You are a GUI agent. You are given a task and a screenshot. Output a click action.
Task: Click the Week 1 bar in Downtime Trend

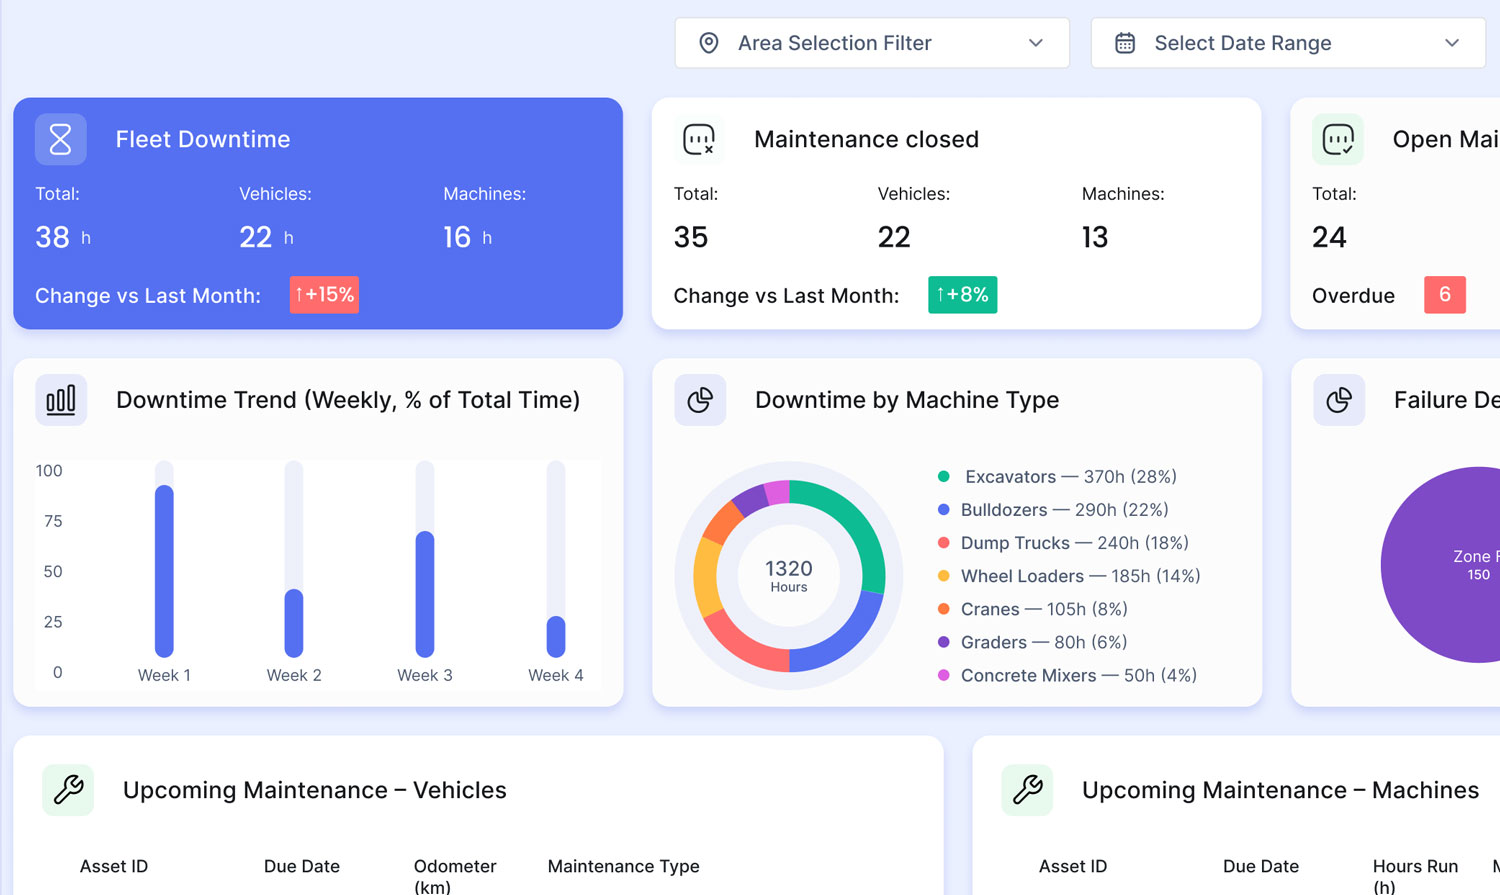164,570
